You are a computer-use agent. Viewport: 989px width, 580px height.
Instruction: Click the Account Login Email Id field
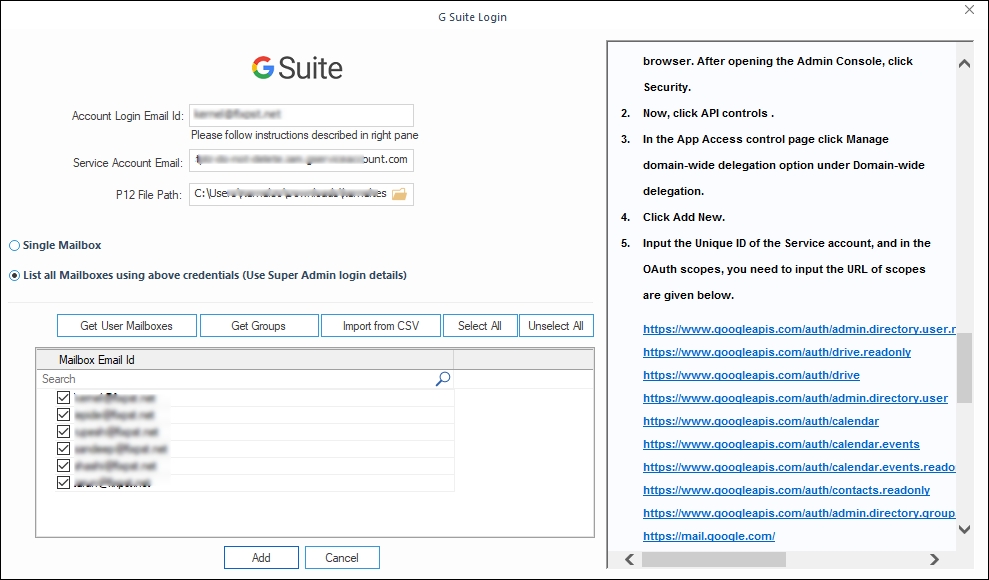[x=301, y=115]
